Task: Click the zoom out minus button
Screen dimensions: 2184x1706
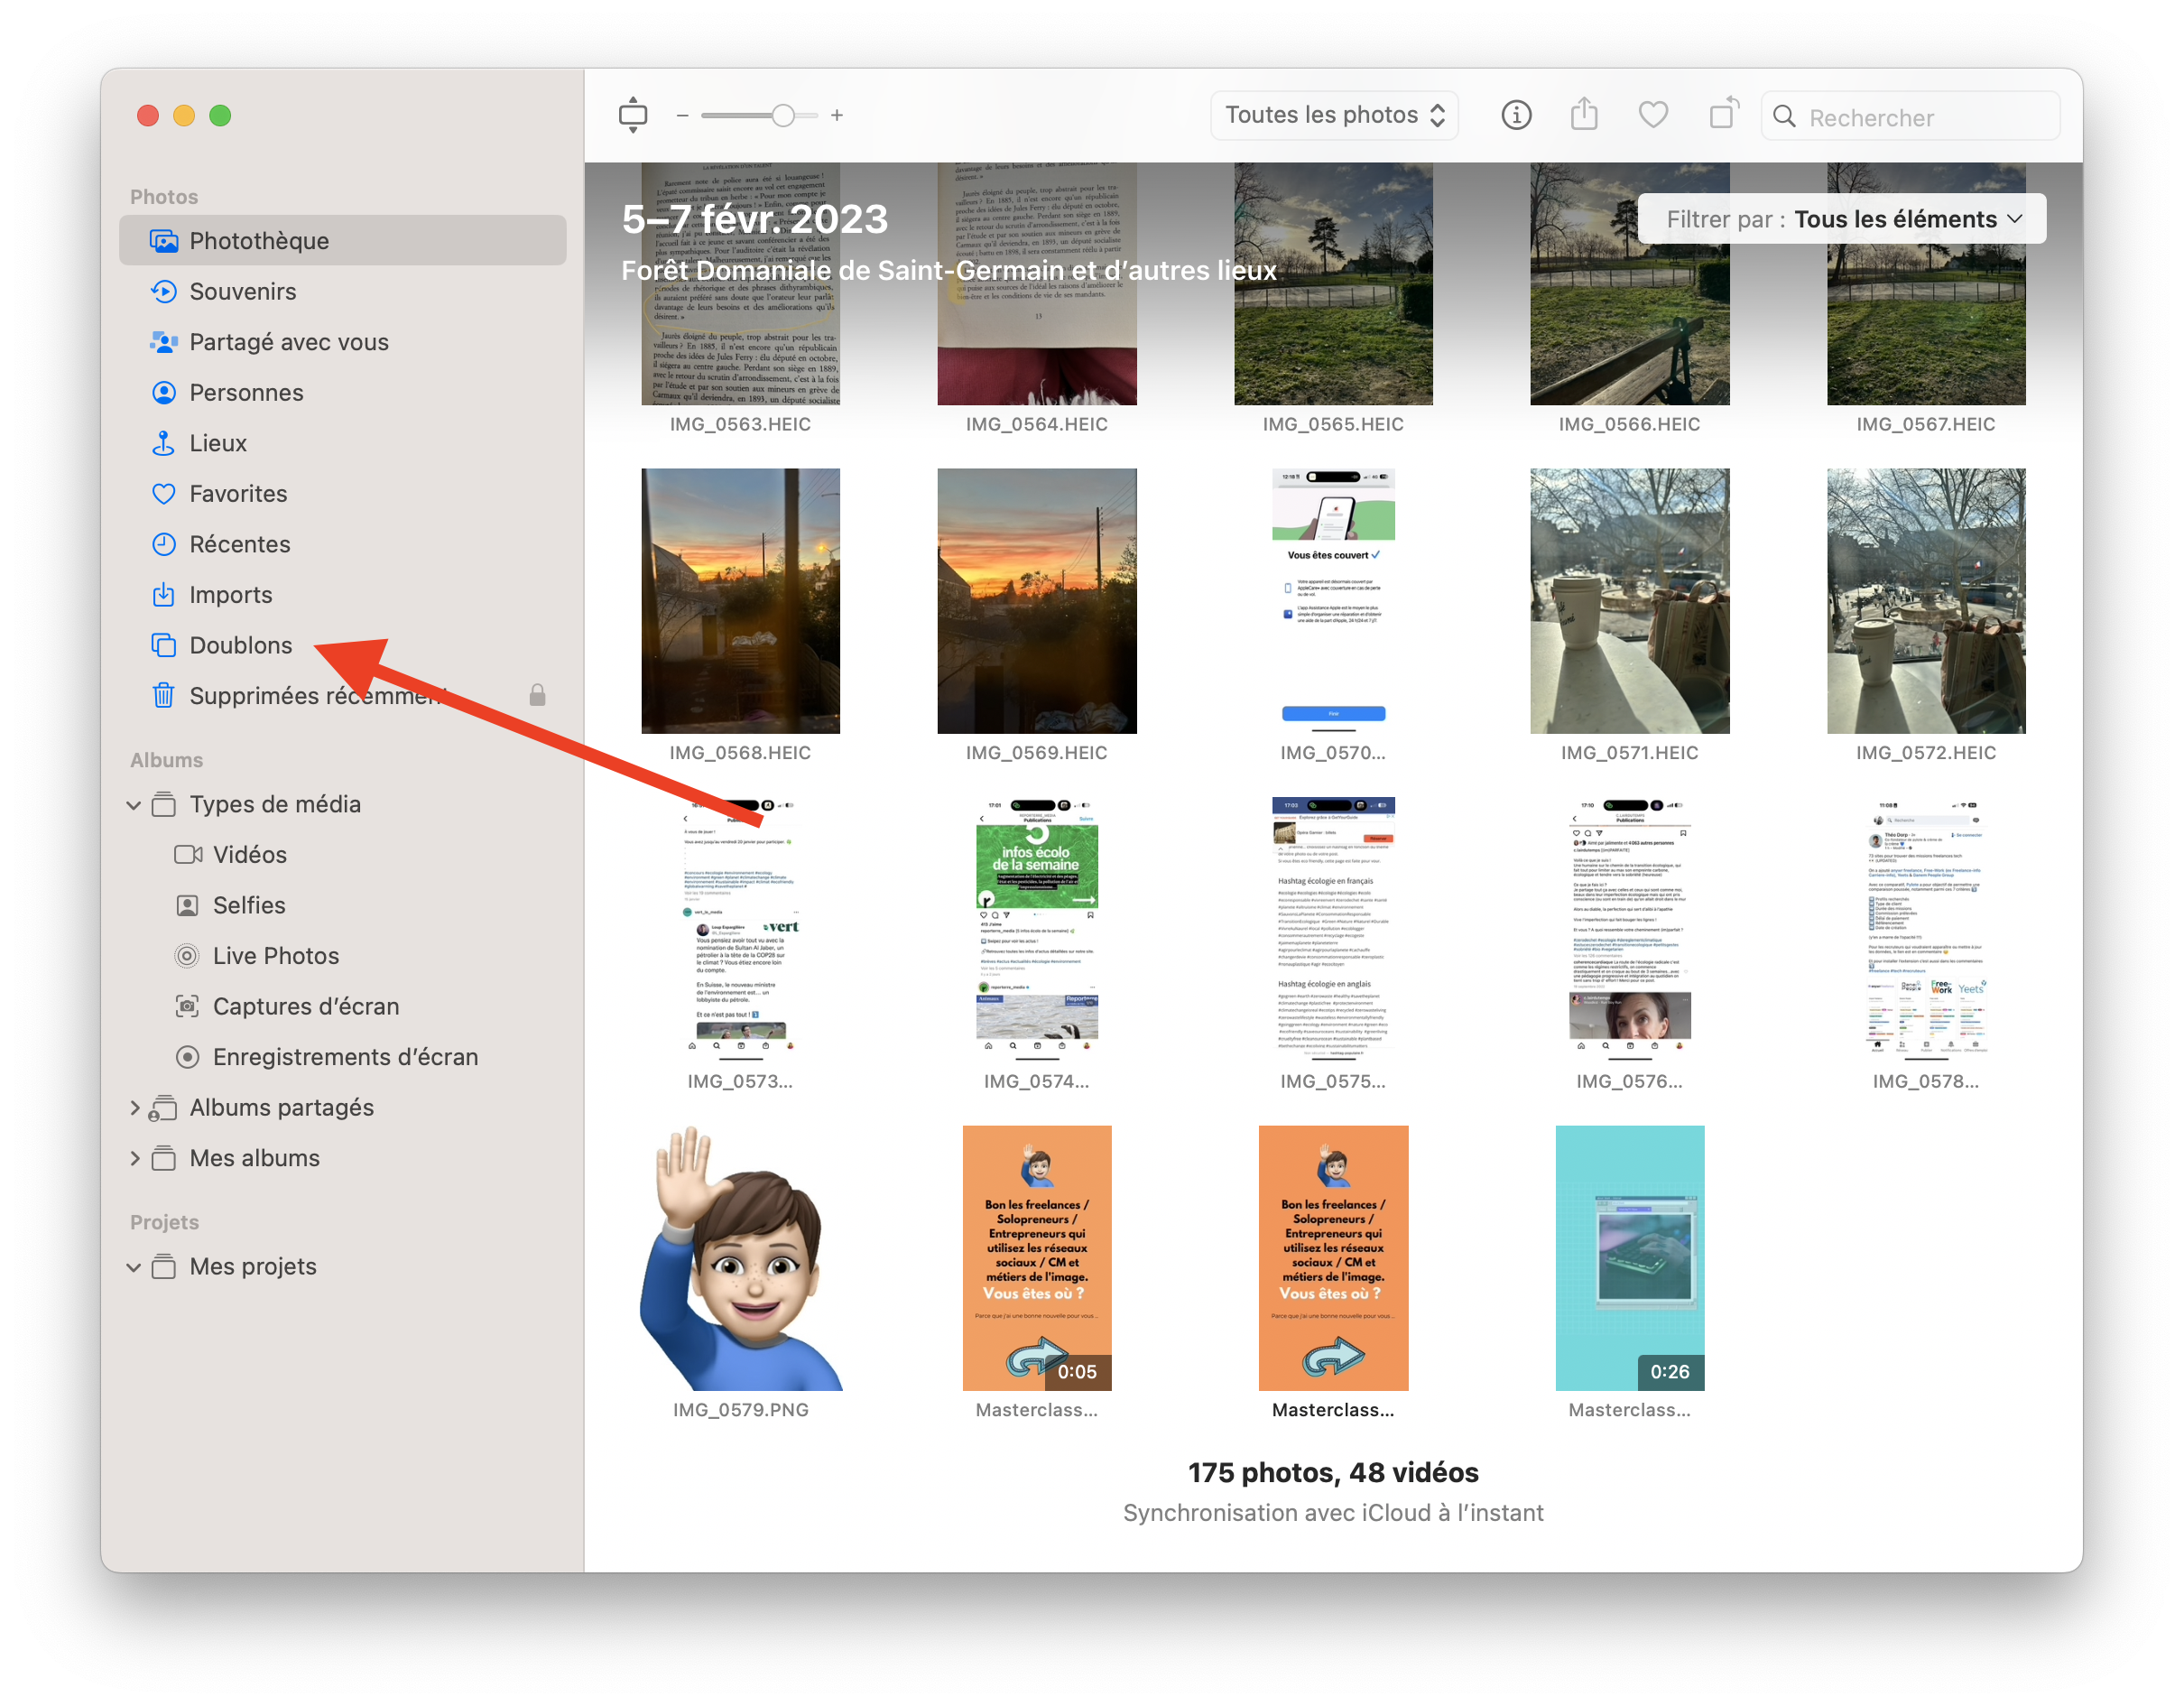Action: [x=682, y=116]
